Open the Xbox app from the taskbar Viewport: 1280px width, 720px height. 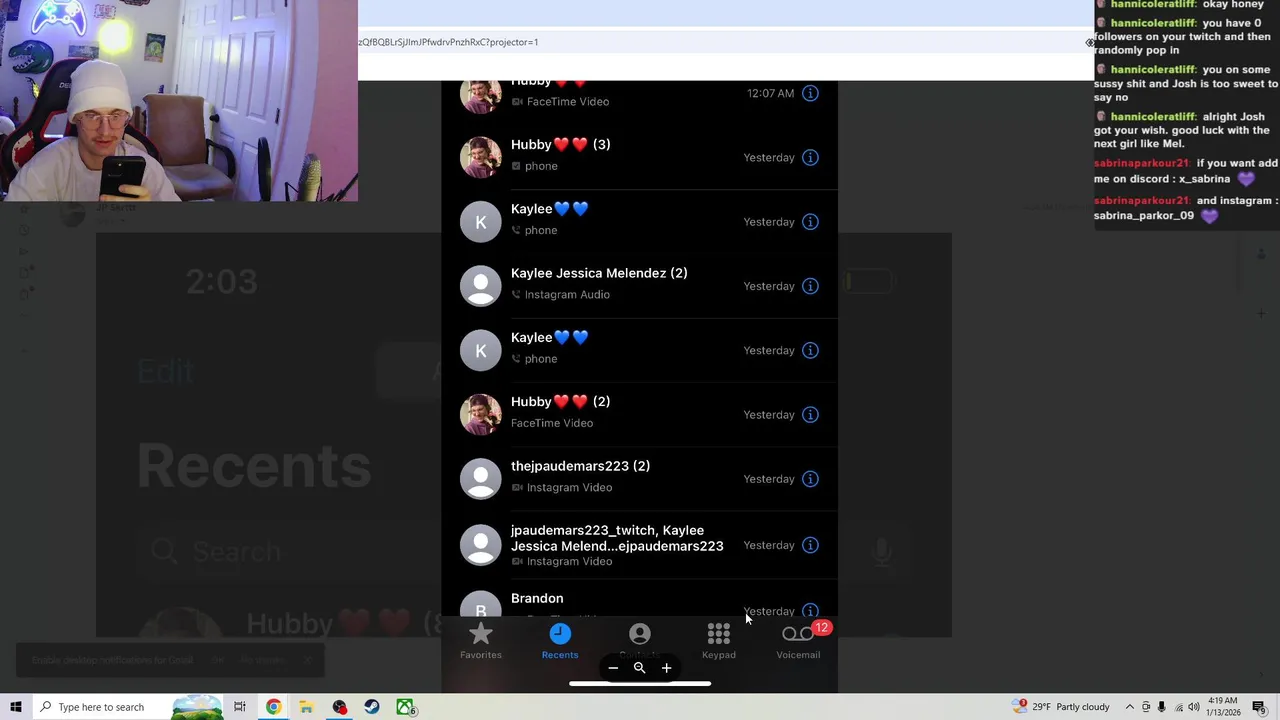click(x=405, y=707)
